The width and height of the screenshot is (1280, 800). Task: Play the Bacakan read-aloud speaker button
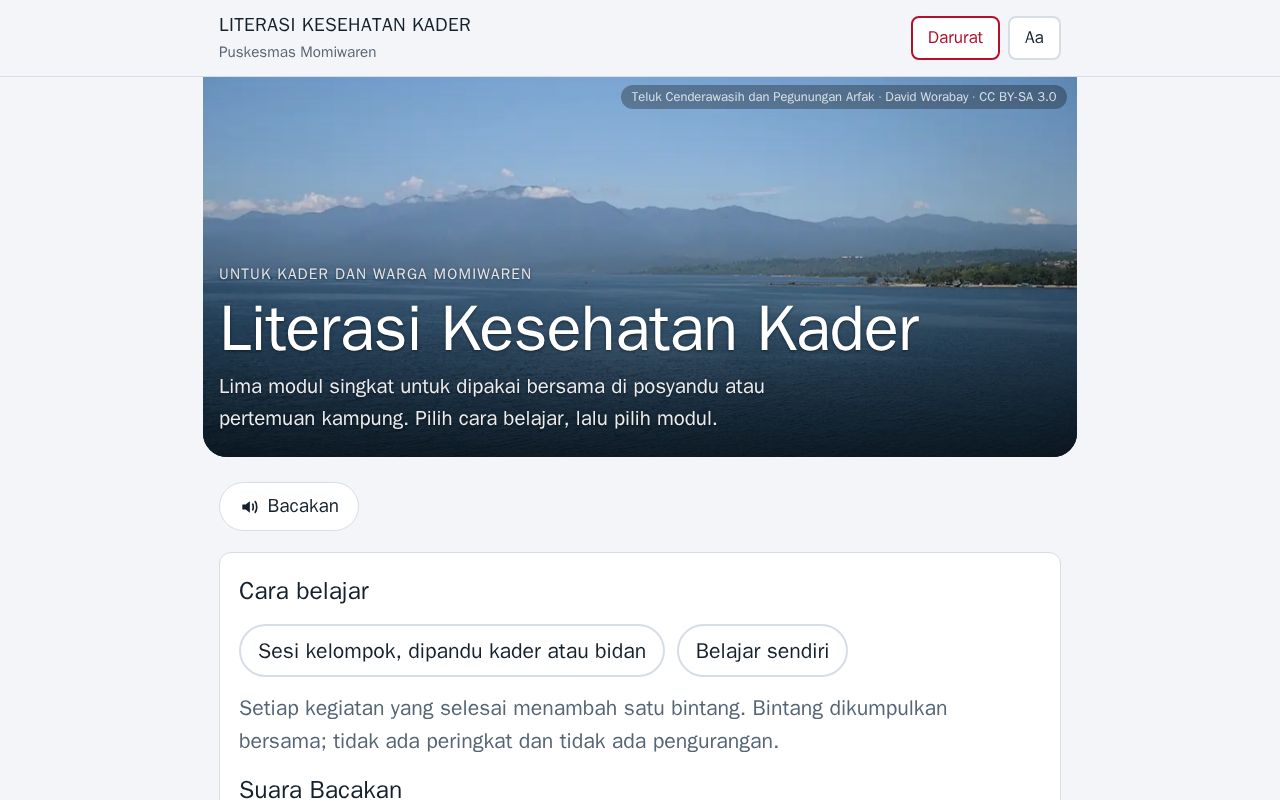pos(289,506)
